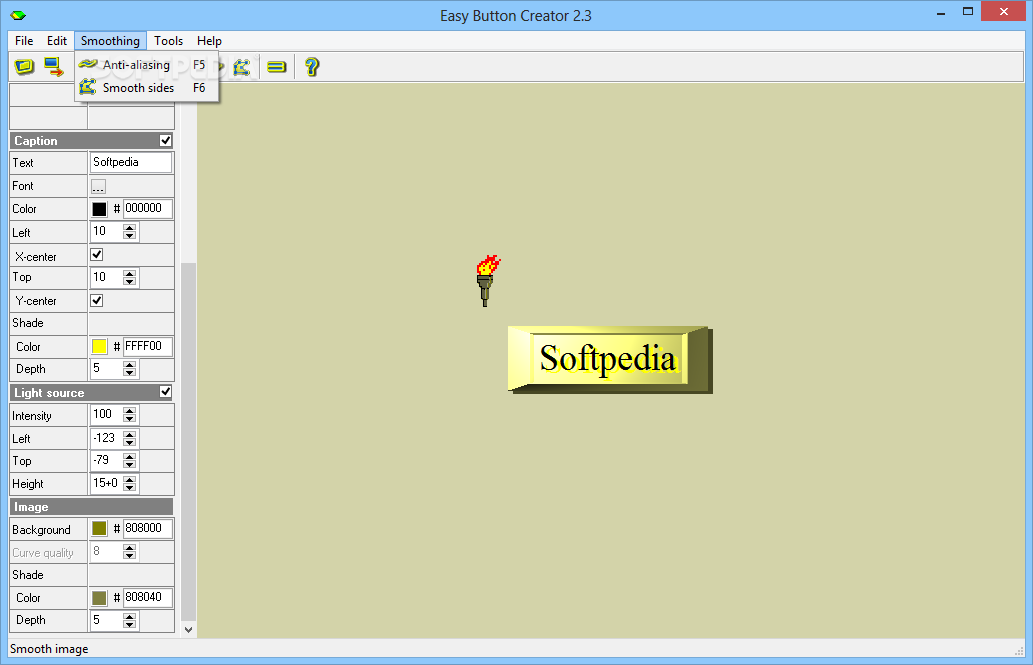Click the app icon in the title bar
1033x665 pixels.
click(x=18, y=15)
